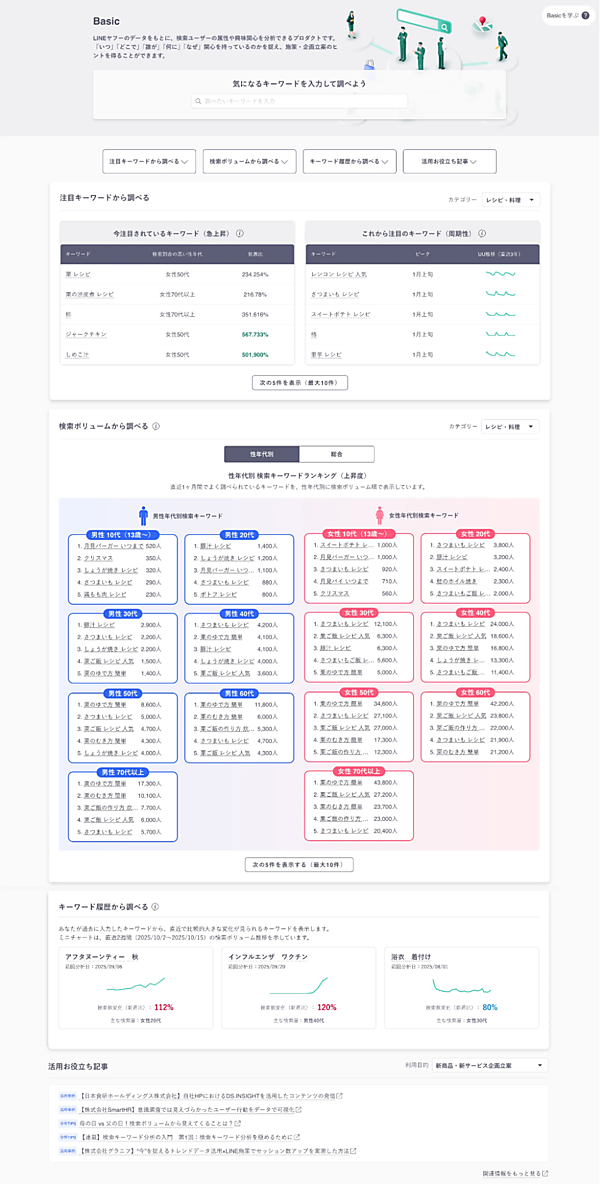Switch ranking view to 総合
The width and height of the screenshot is (600, 1184).
click(x=337, y=455)
